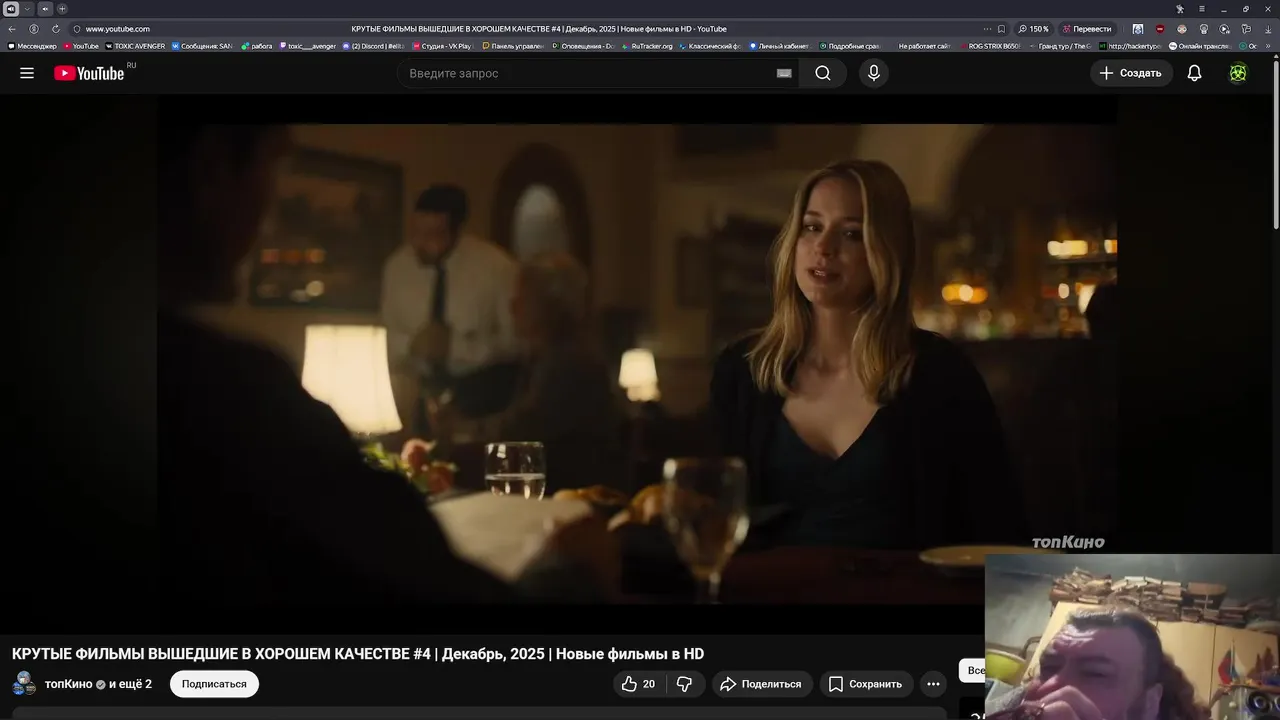The image size is (1280, 720).
Task: Subscribe via the 'Подписаться' button
Action: [214, 684]
